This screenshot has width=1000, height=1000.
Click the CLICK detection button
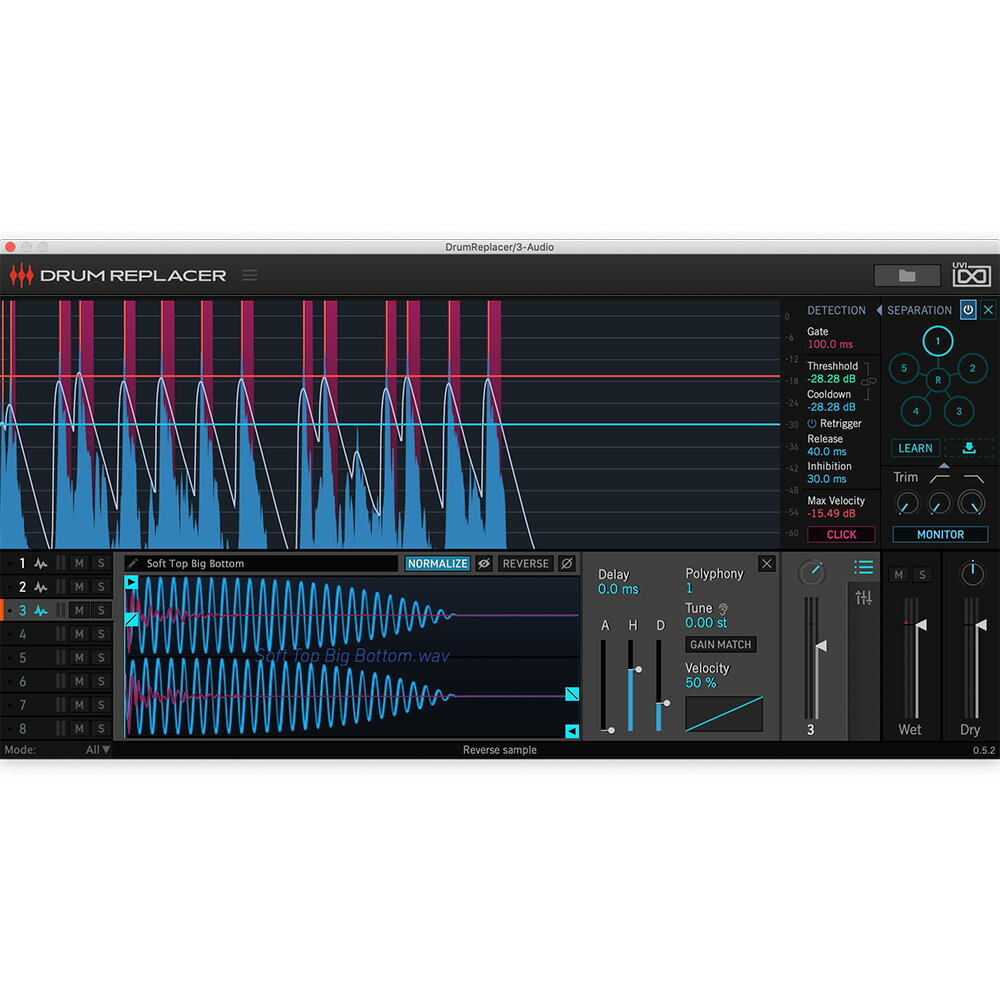(x=841, y=534)
